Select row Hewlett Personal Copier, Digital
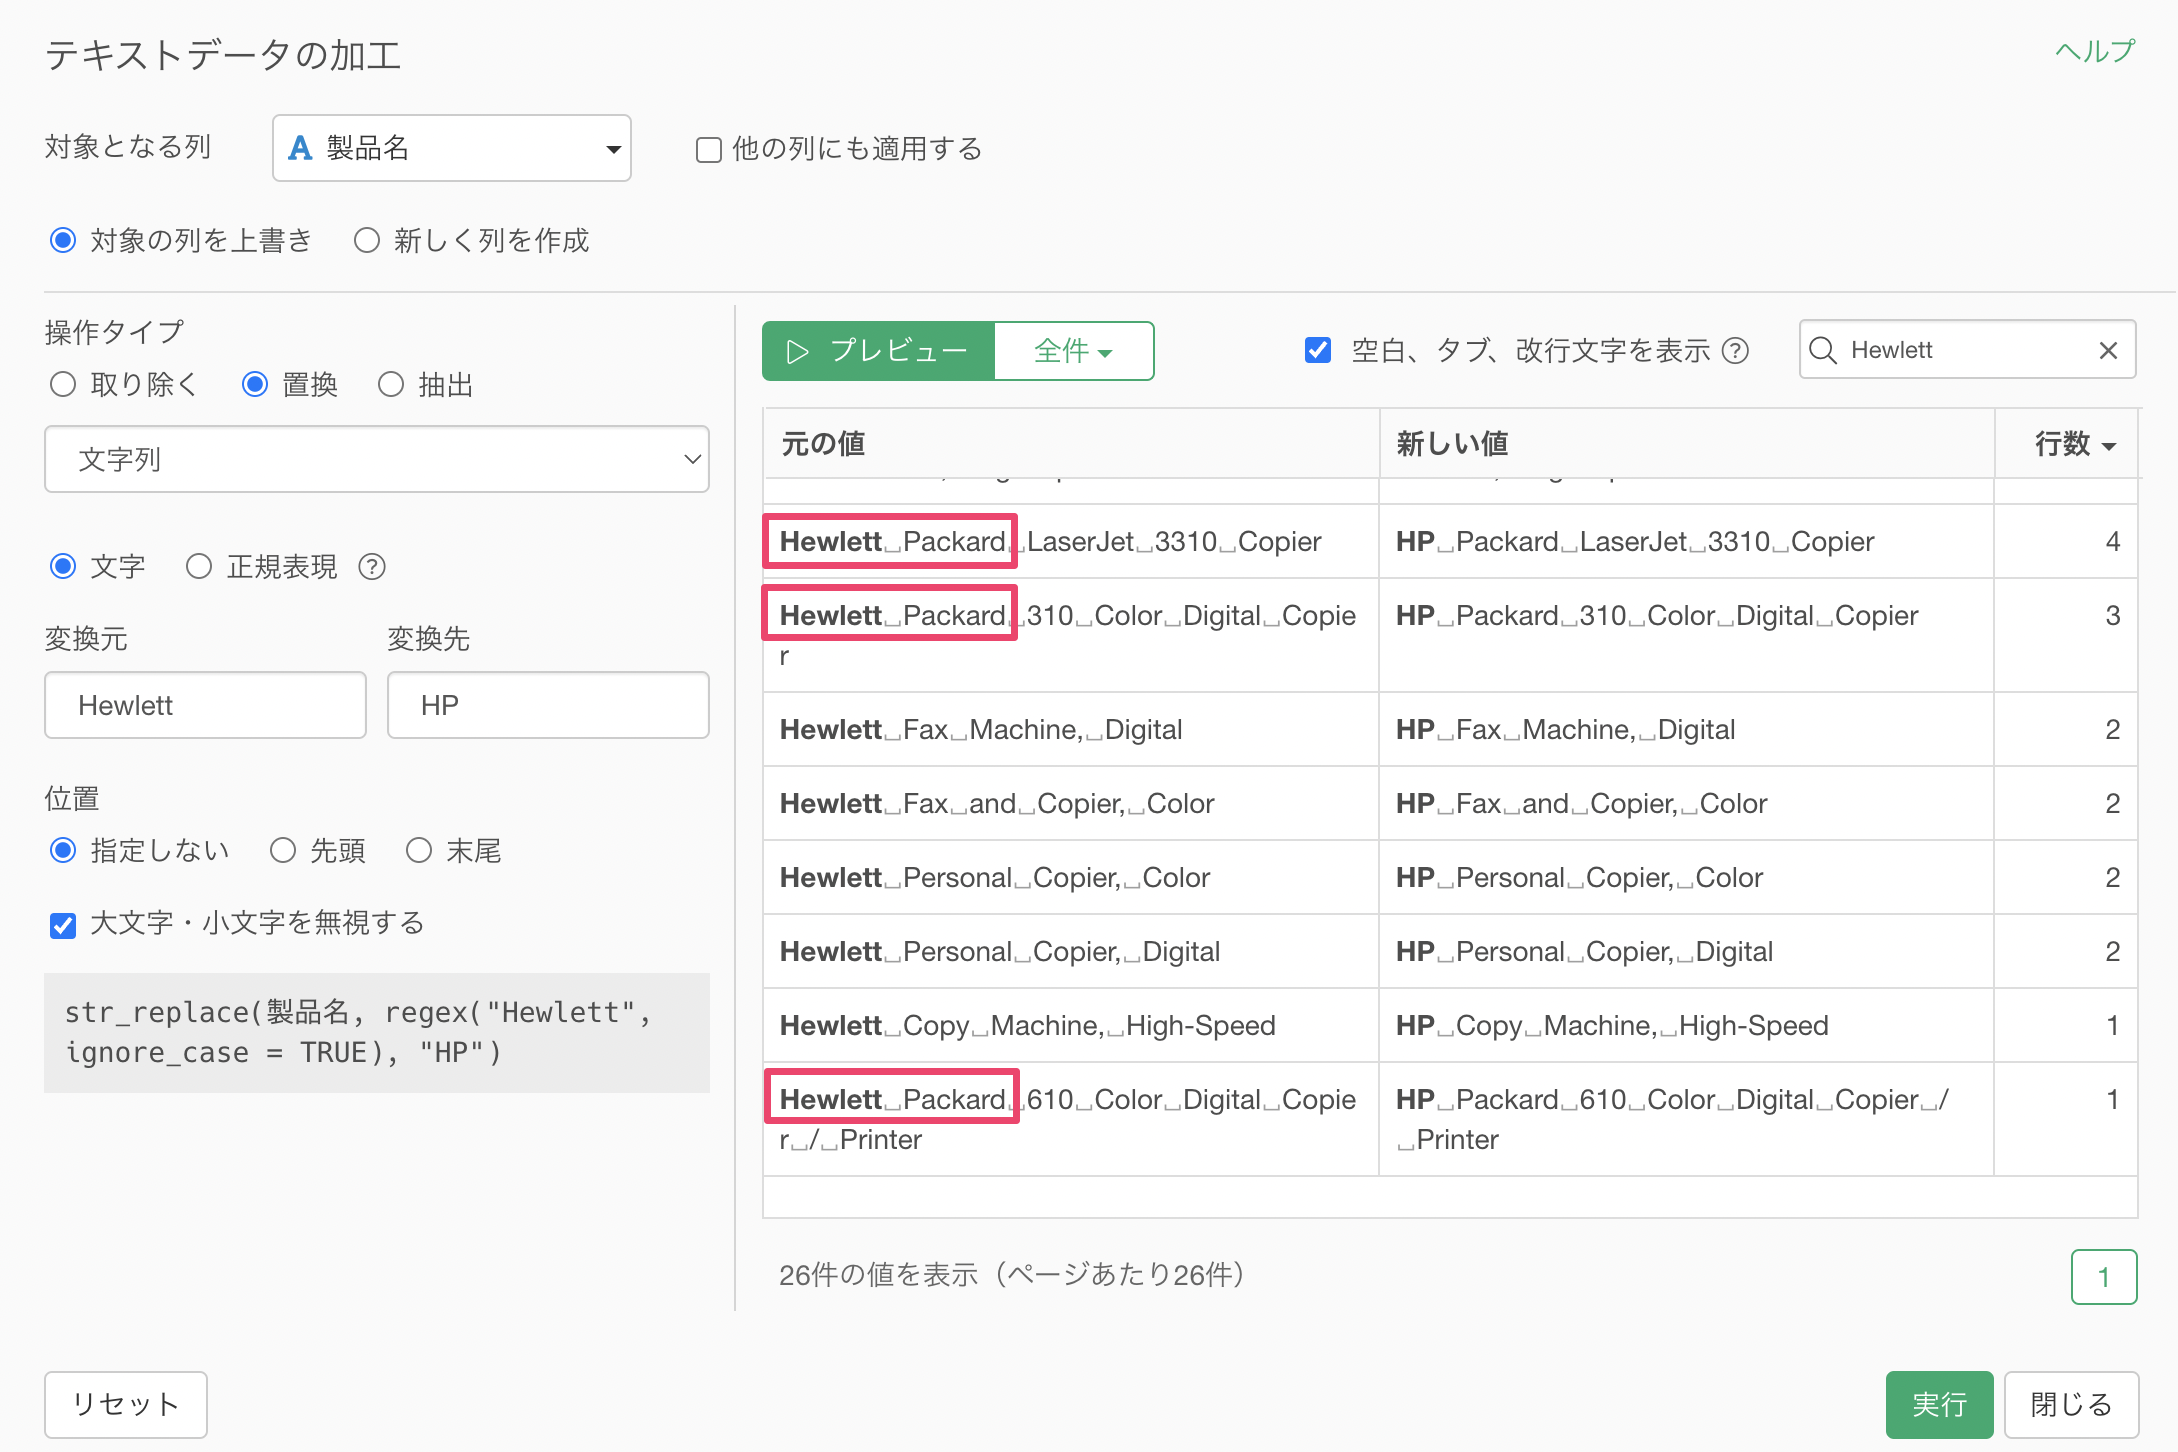This screenshot has height=1452, width=2178. pos(1450,951)
